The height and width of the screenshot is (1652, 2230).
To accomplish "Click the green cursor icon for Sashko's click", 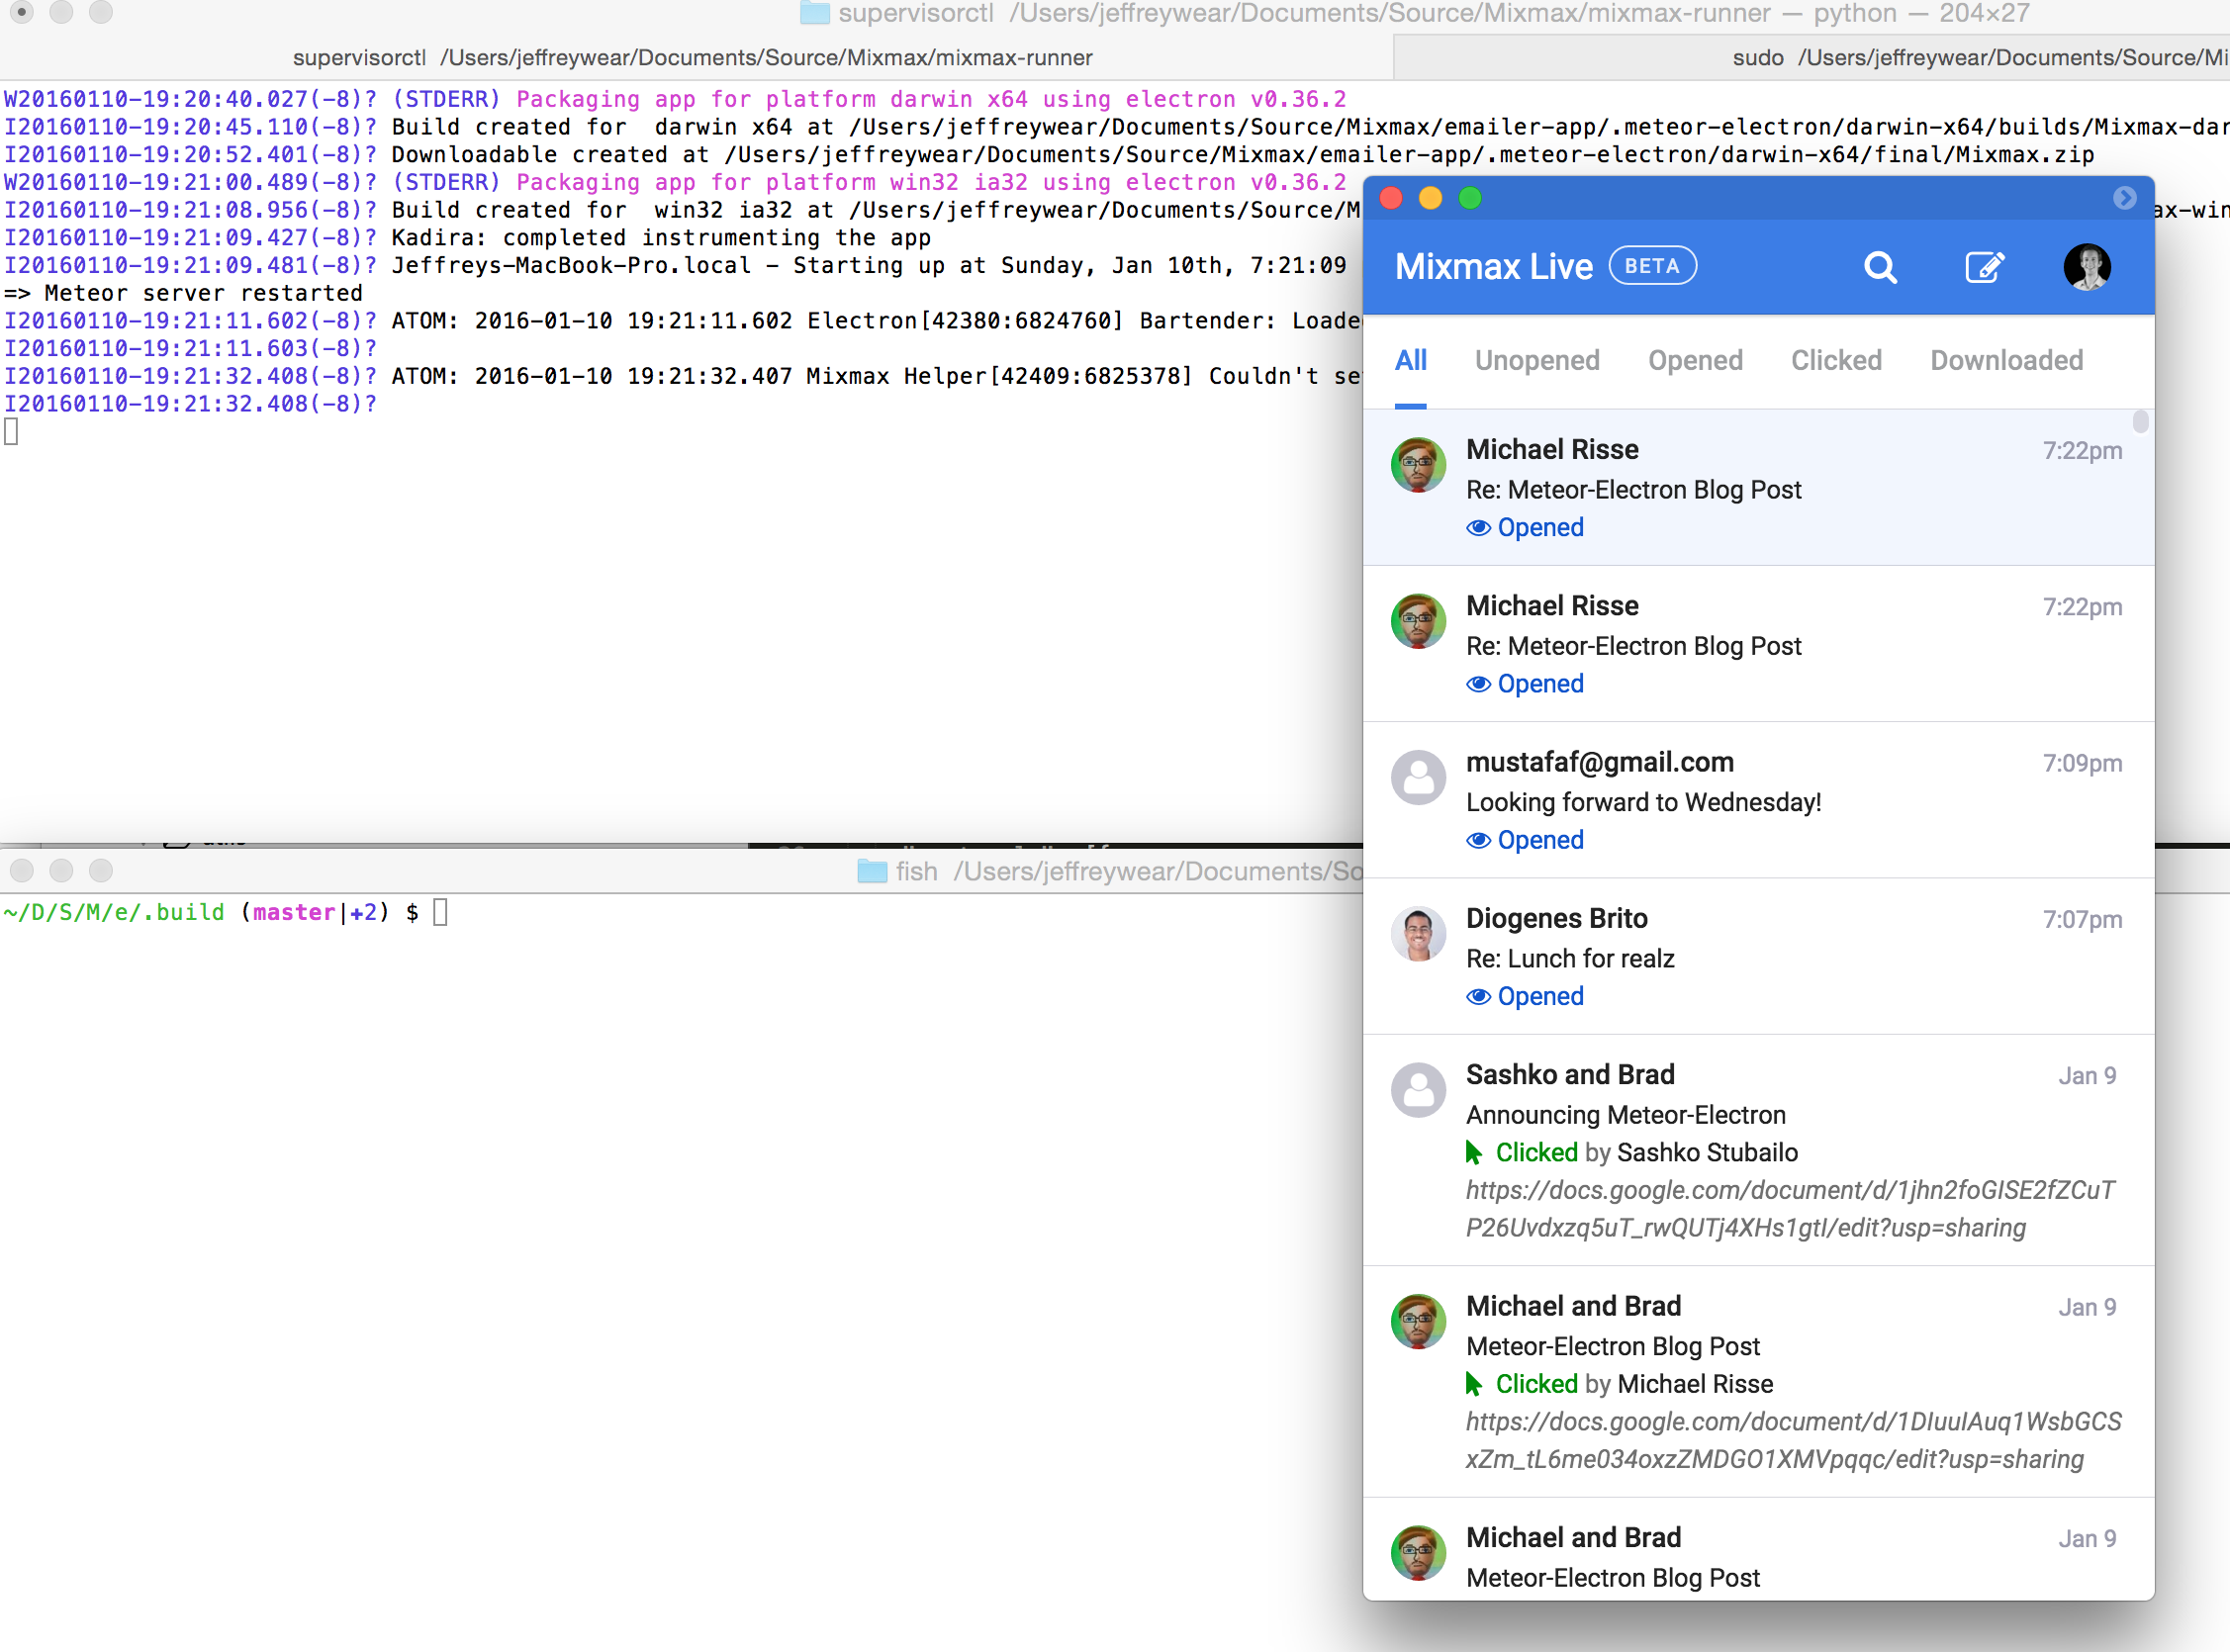I will 1474,1153.
